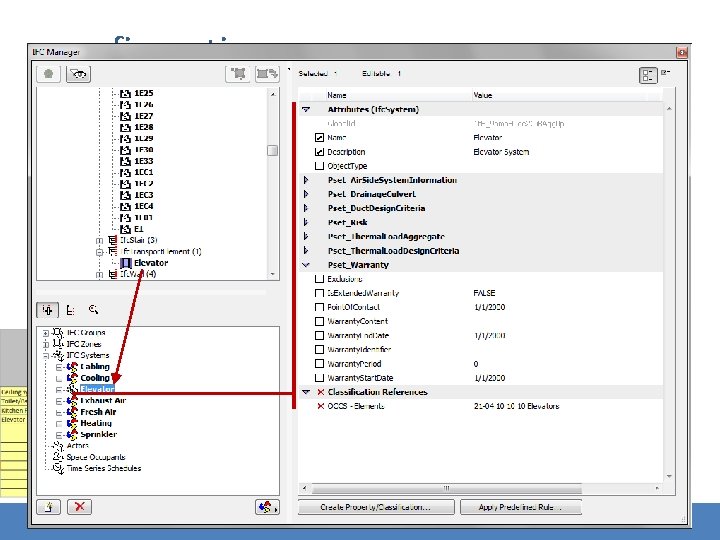Expand the IFC Zones node
Image resolution: width=720 pixels, height=540 pixels.
click(46, 344)
